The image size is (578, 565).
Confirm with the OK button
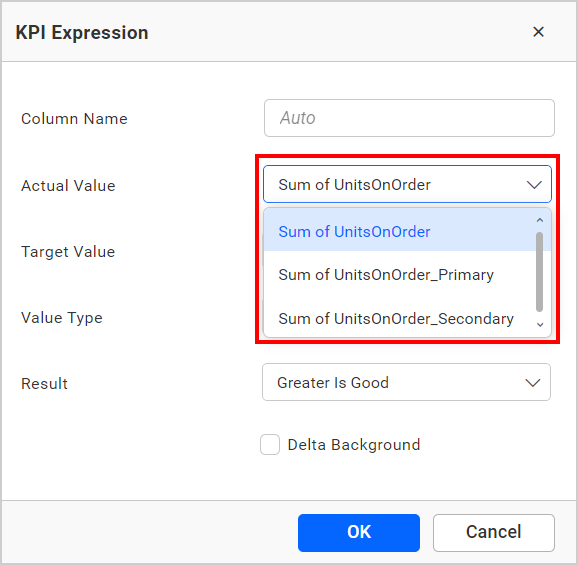coord(359,533)
